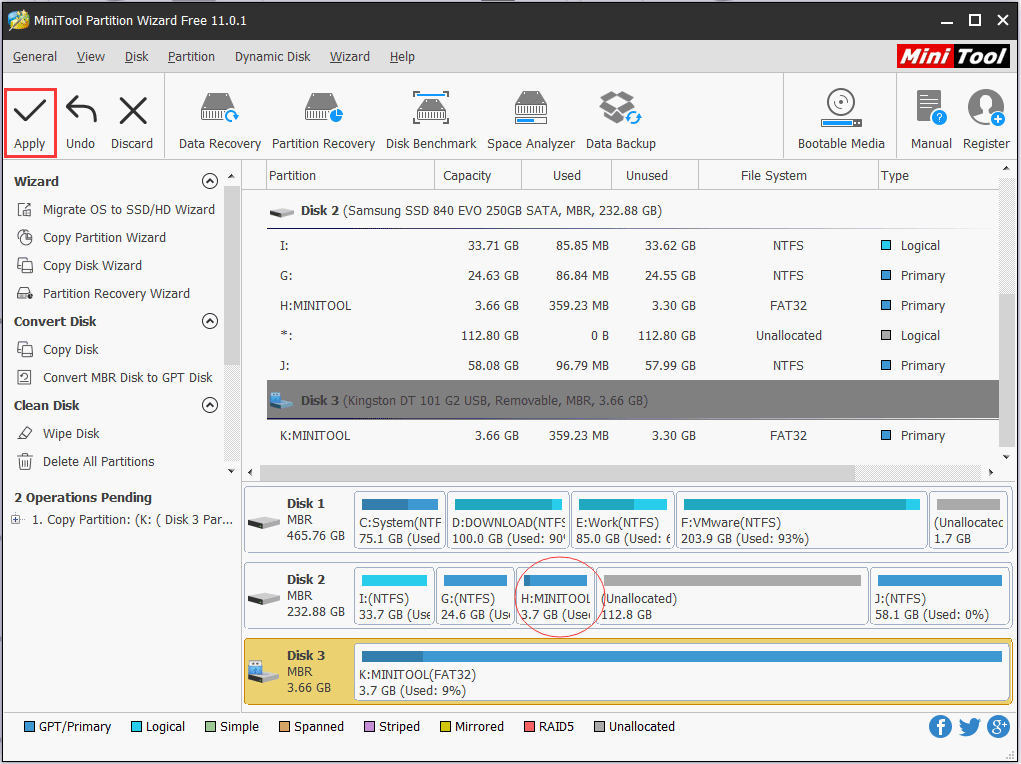Sort by the Used column header

click(566, 176)
